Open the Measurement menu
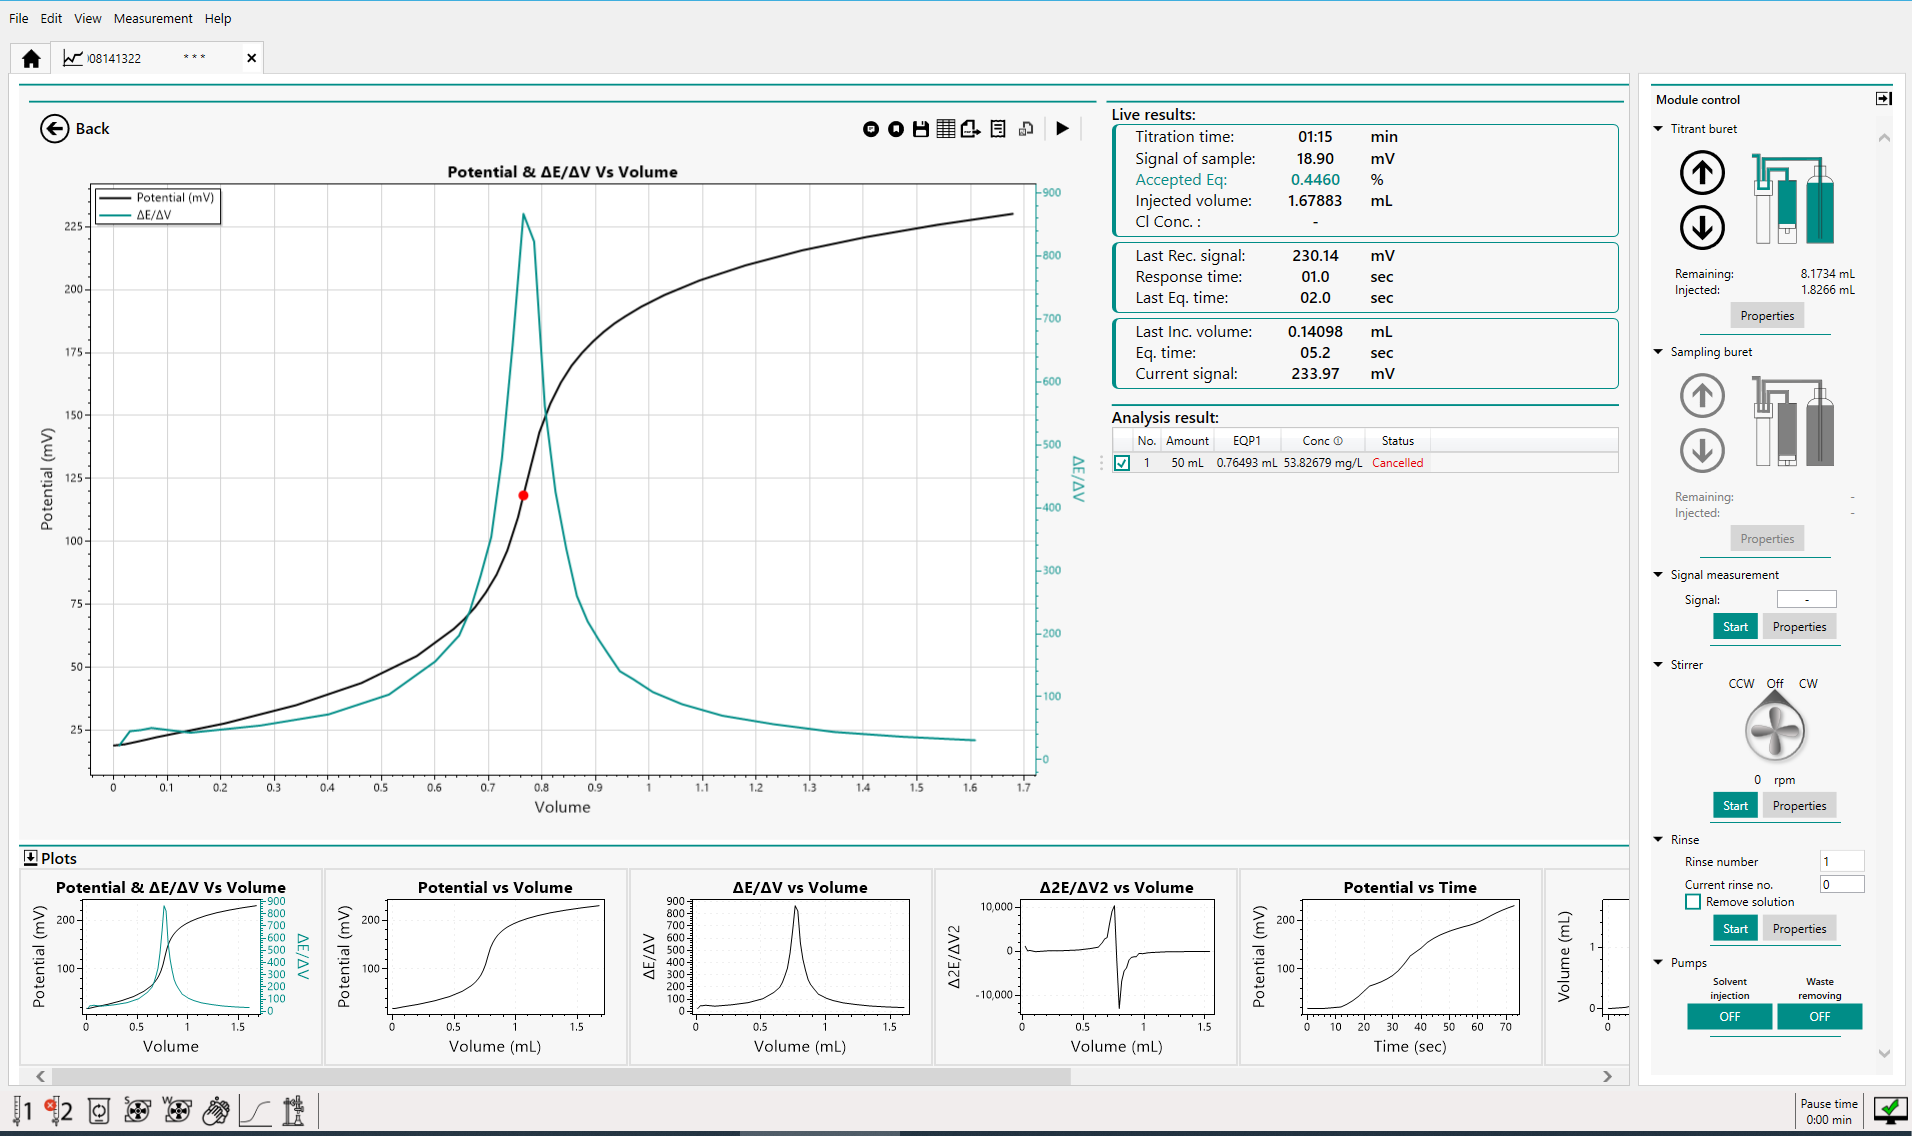 (152, 18)
